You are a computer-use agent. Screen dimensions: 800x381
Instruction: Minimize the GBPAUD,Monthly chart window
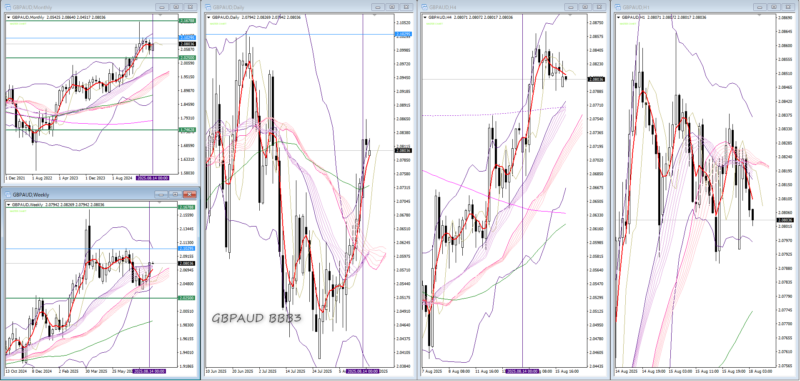click(161, 7)
